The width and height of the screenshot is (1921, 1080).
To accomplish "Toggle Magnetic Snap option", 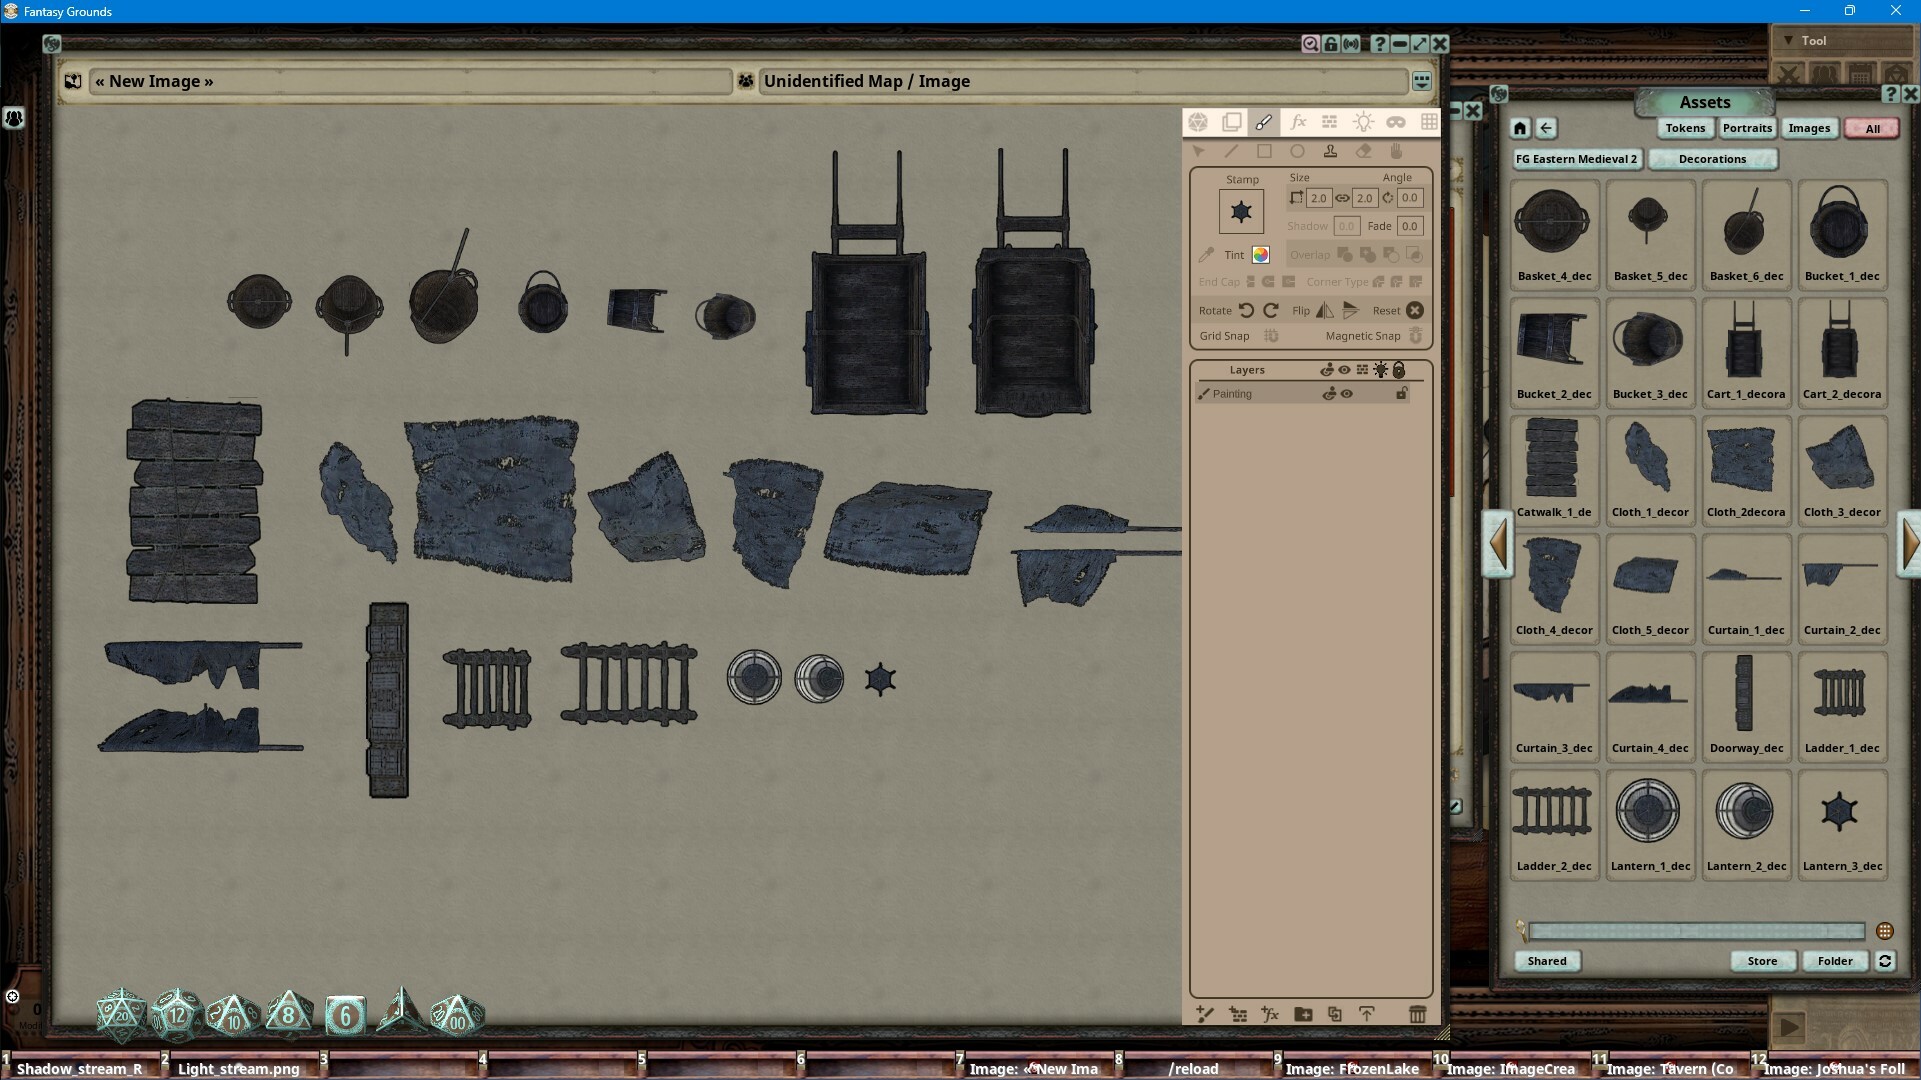I will pyautogui.click(x=1415, y=335).
